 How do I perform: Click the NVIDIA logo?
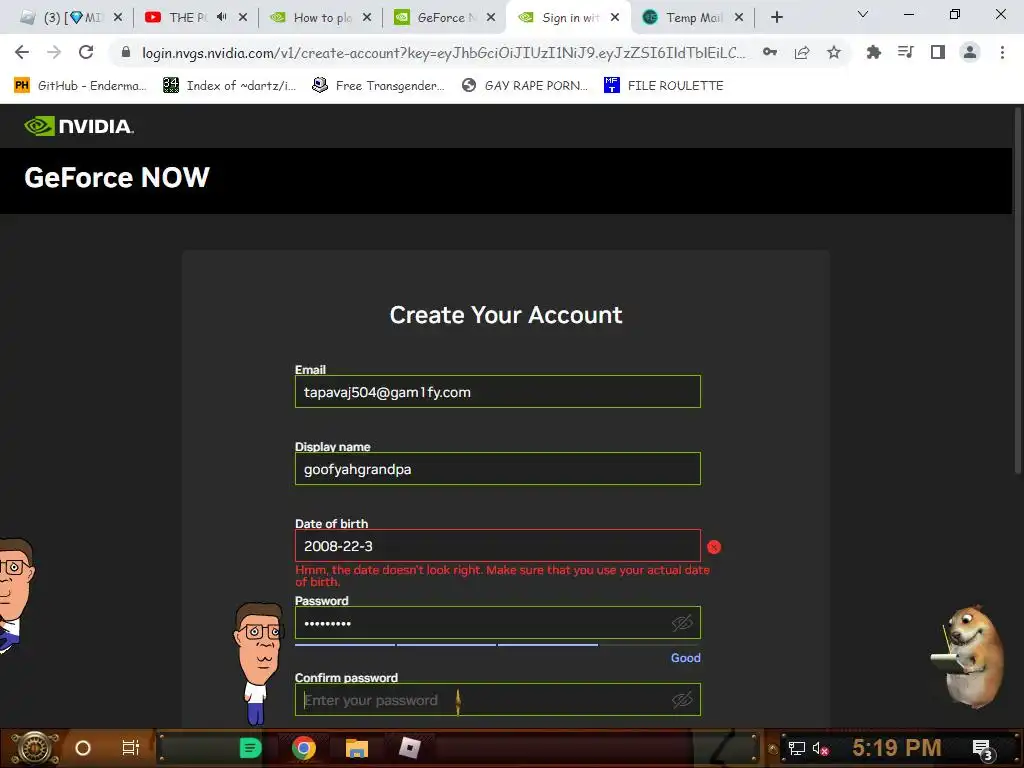point(79,125)
